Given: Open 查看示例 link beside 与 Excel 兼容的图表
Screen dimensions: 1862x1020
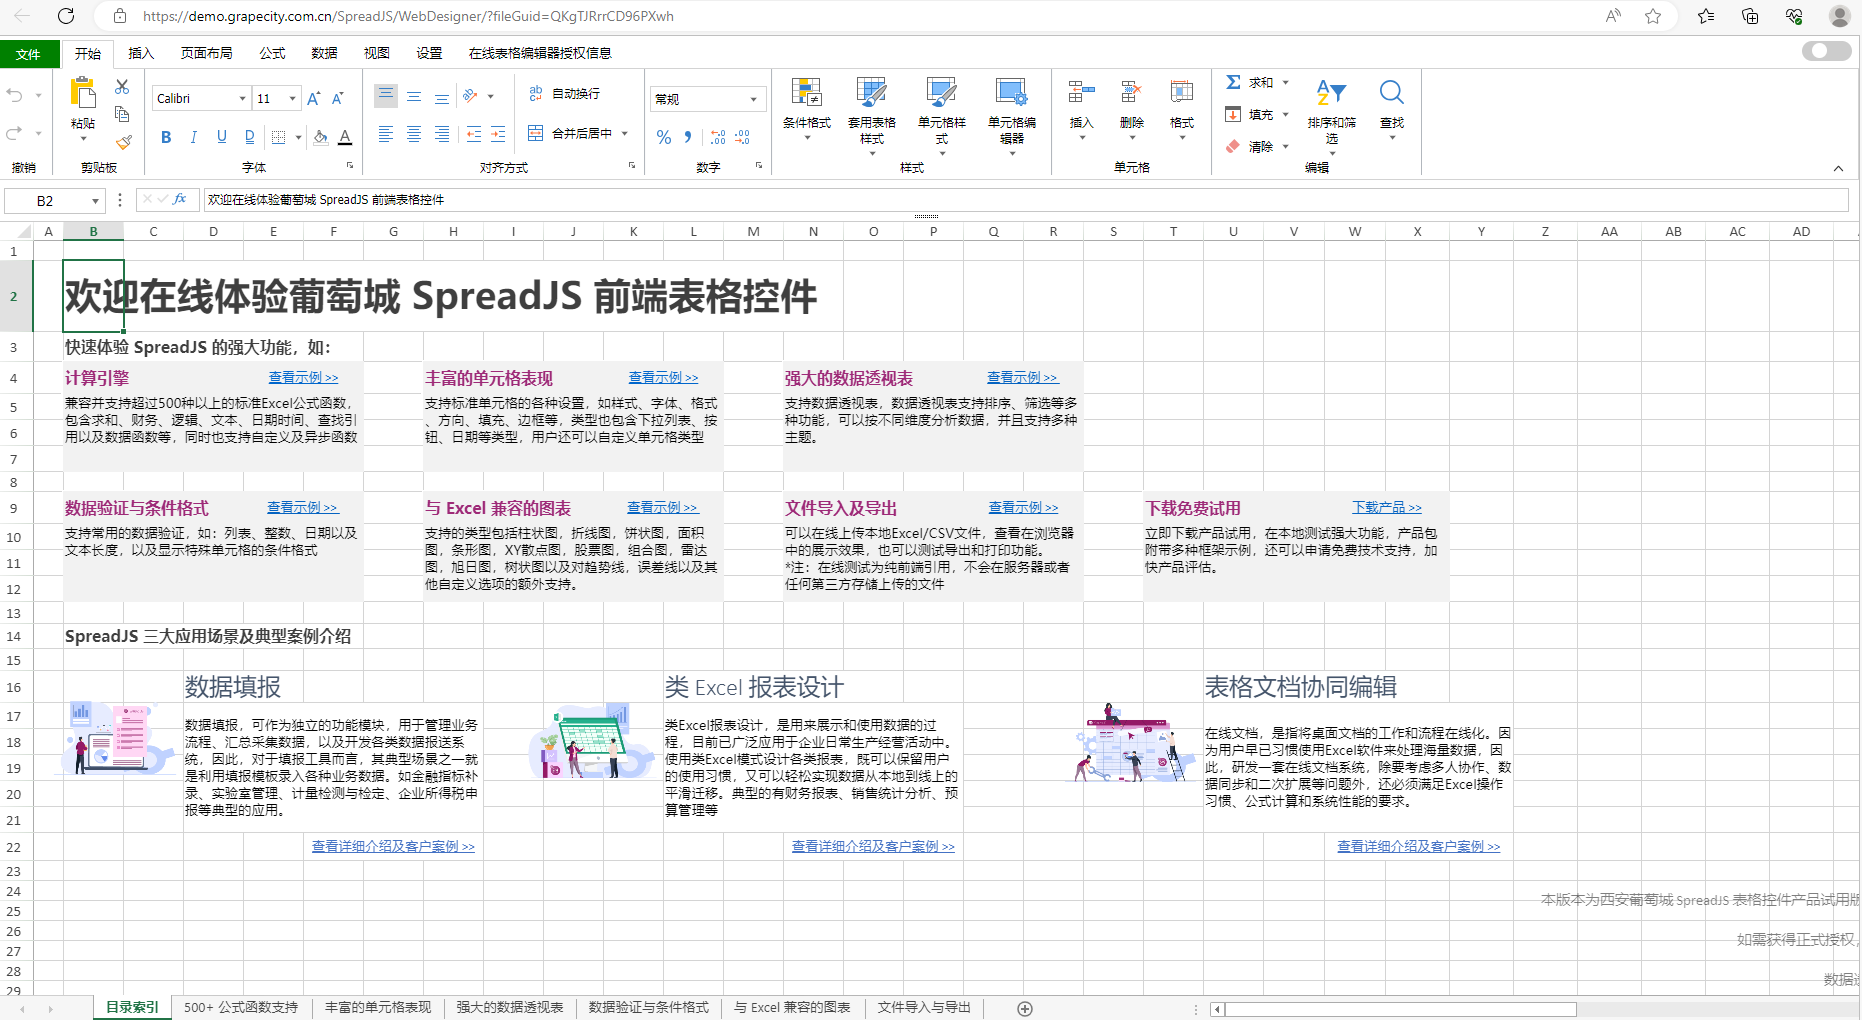Looking at the screenshot, I should (x=662, y=507).
